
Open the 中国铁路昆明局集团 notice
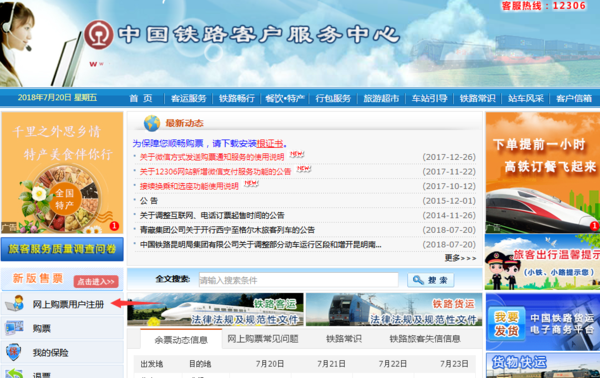click(x=261, y=244)
